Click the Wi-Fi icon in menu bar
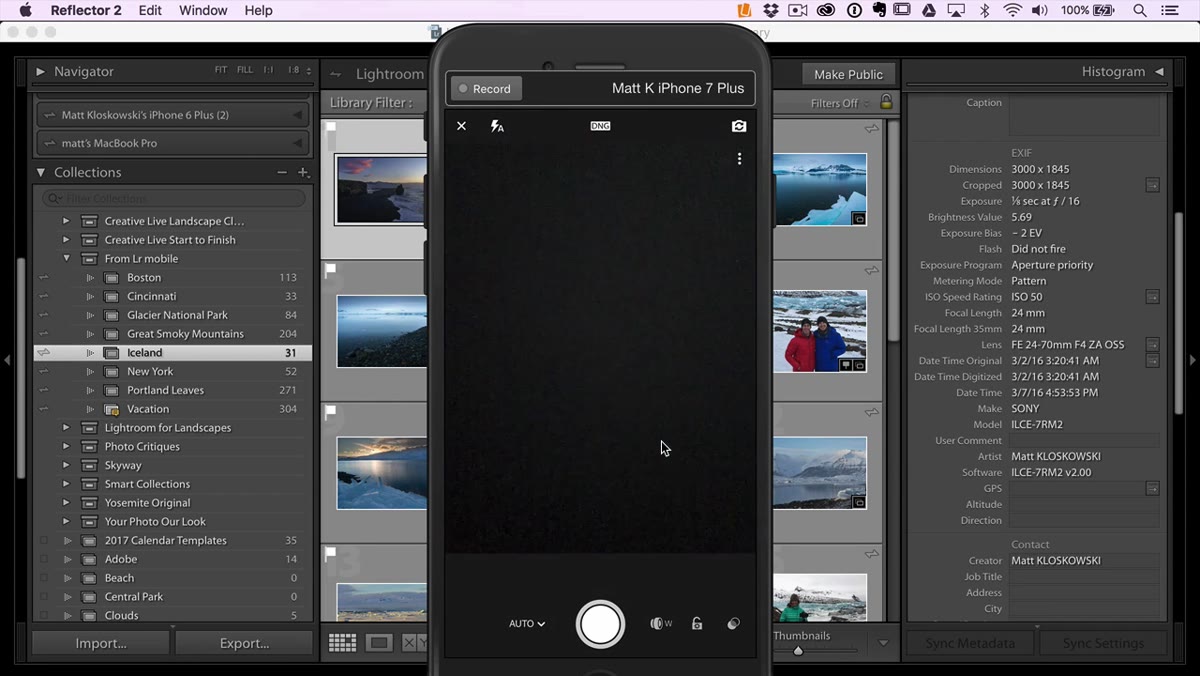This screenshot has height=676, width=1200. [1012, 10]
